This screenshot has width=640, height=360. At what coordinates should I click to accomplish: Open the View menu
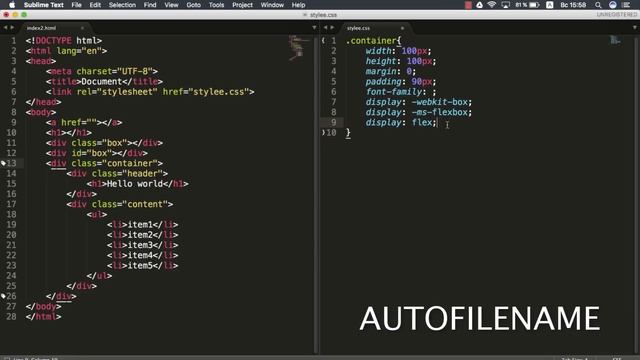[x=171, y=5]
